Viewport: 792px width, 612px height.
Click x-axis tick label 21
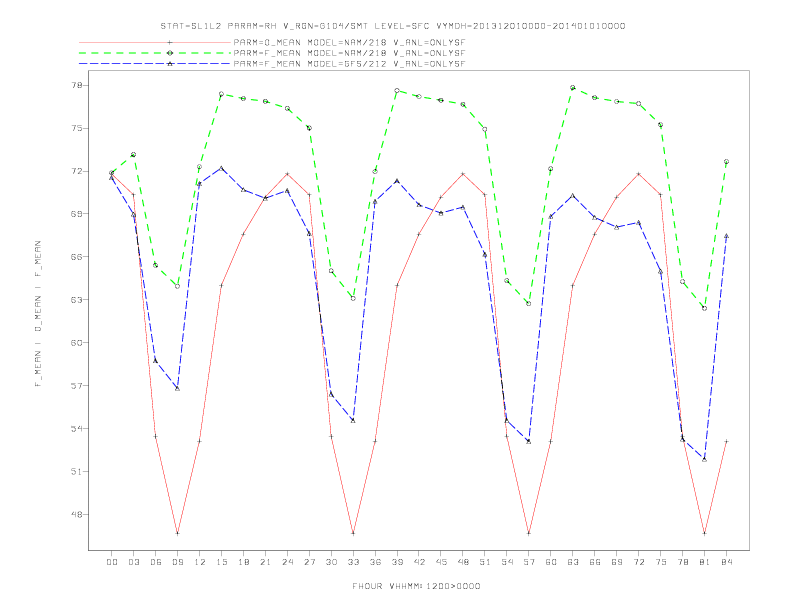pos(265,562)
